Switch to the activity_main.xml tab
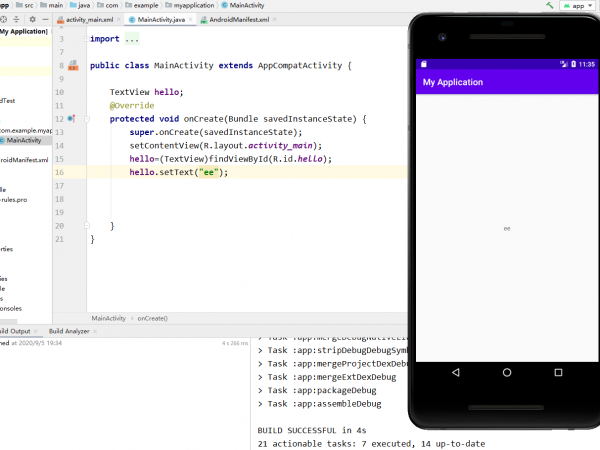The height and width of the screenshot is (450, 600). pyautogui.click(x=88, y=20)
